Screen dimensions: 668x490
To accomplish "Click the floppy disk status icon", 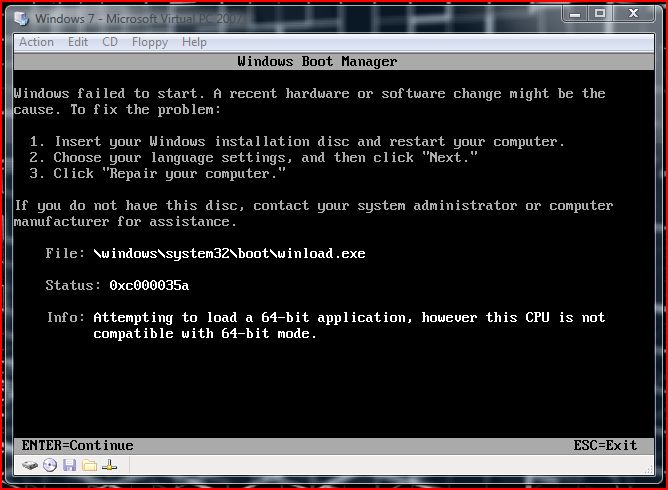I will pyautogui.click(x=69, y=465).
